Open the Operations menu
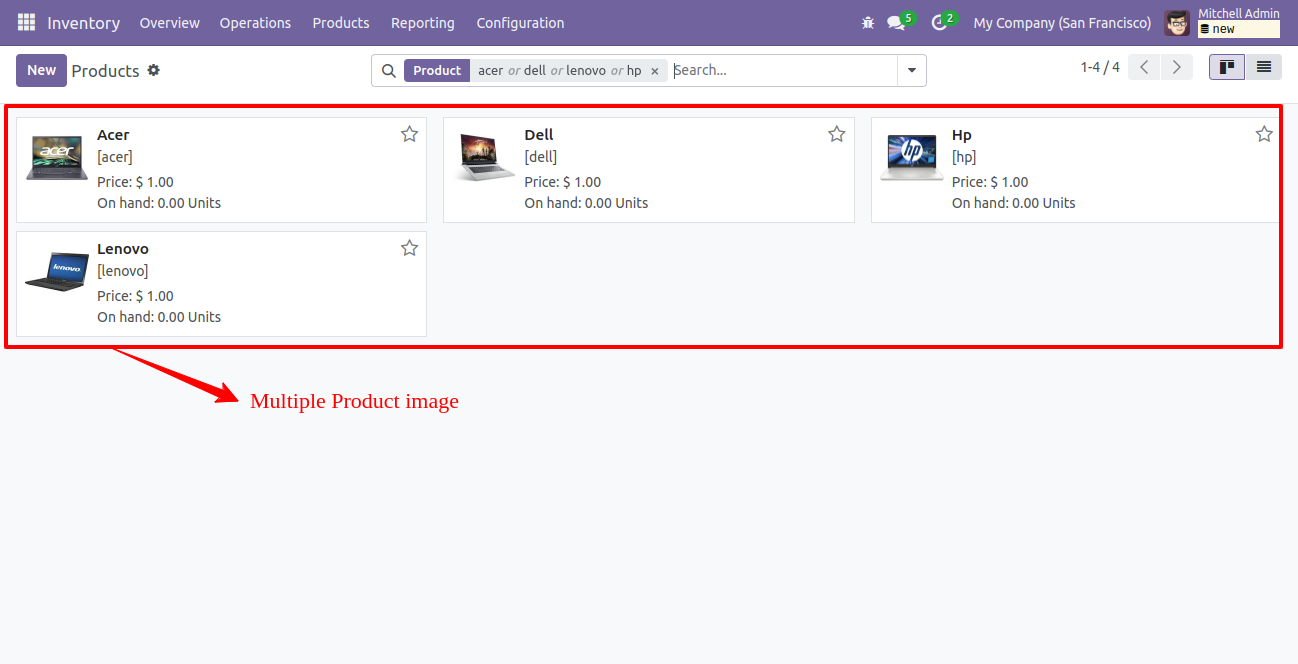This screenshot has height=664, width=1298. pyautogui.click(x=255, y=22)
